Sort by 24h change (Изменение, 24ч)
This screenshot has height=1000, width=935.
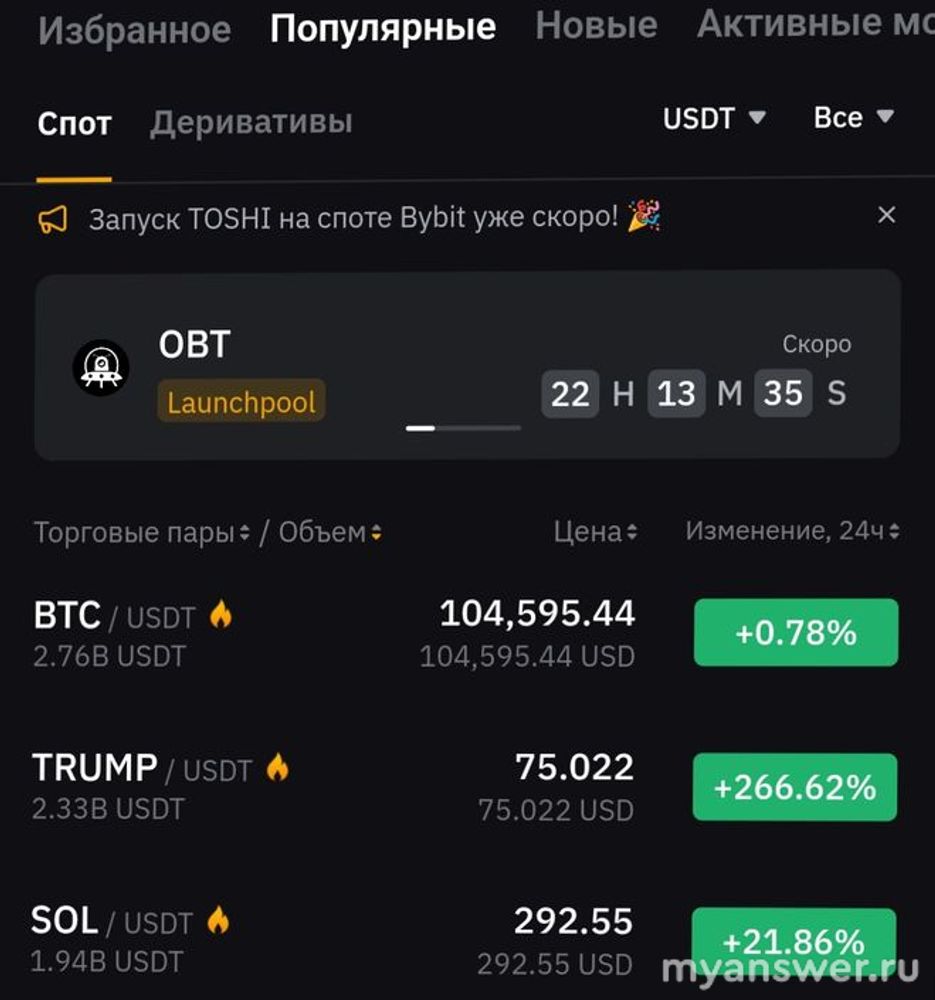click(x=792, y=531)
